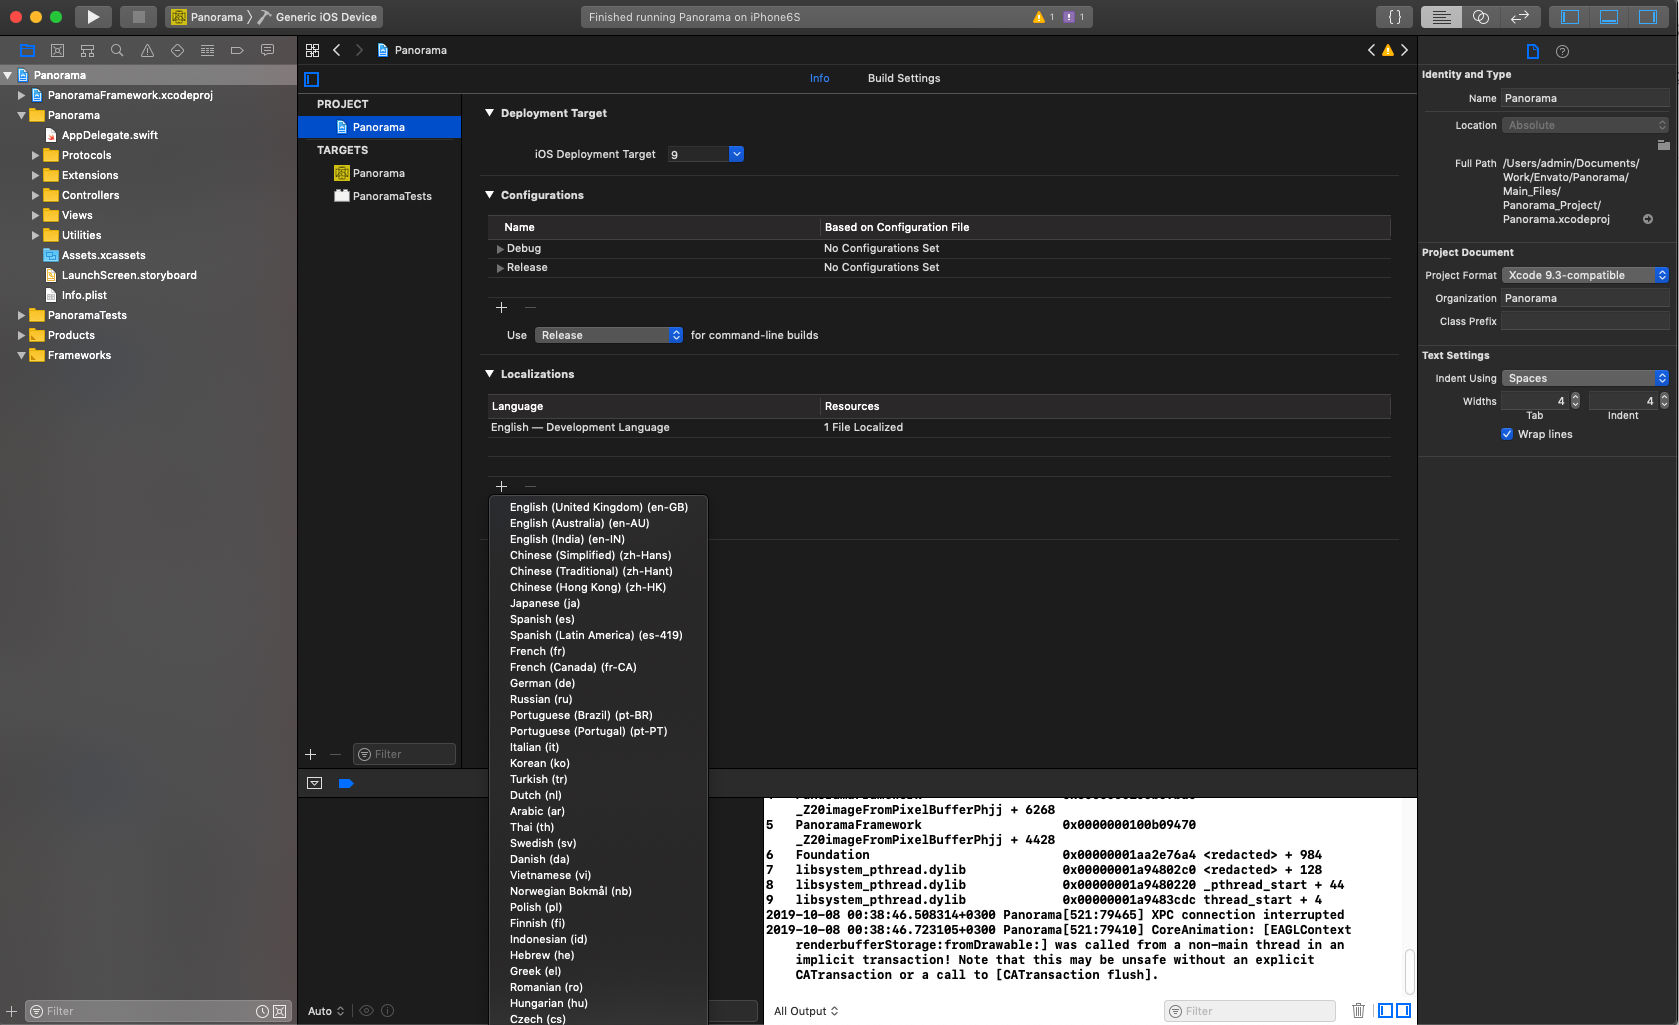This screenshot has width=1679, height=1025.
Task: Hide the console pane
Action: [x=1403, y=1011]
